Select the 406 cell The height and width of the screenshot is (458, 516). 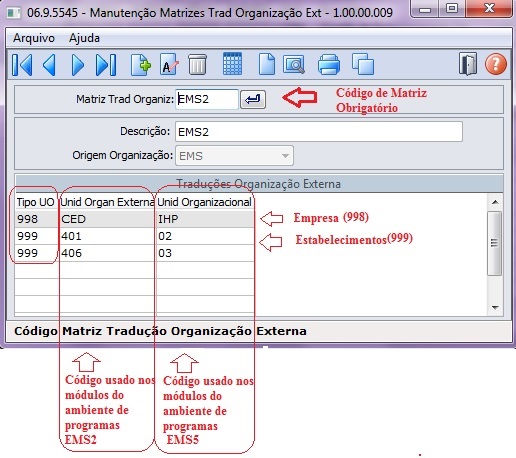pos(107,253)
